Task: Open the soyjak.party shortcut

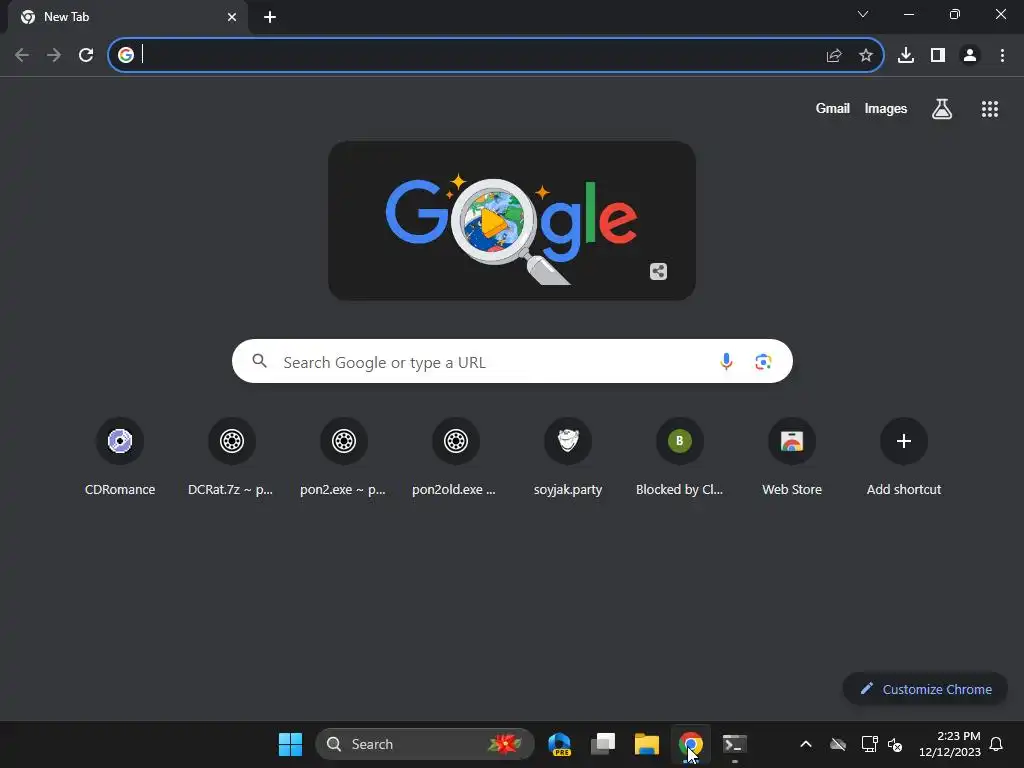Action: (x=568, y=456)
